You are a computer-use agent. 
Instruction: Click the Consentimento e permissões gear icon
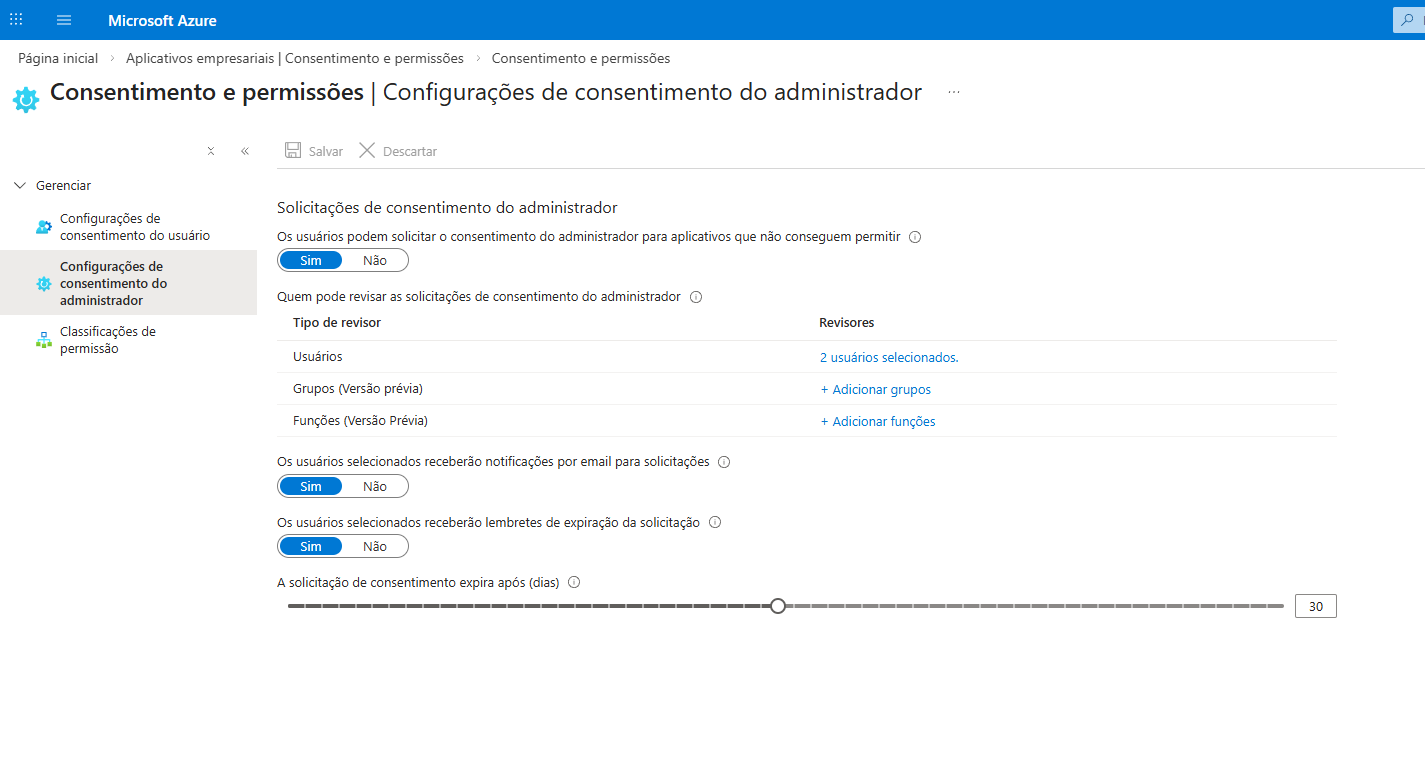[x=25, y=97]
